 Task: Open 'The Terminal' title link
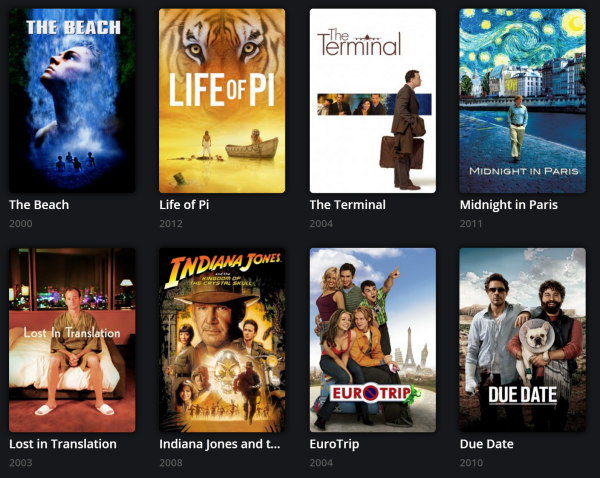(x=347, y=205)
